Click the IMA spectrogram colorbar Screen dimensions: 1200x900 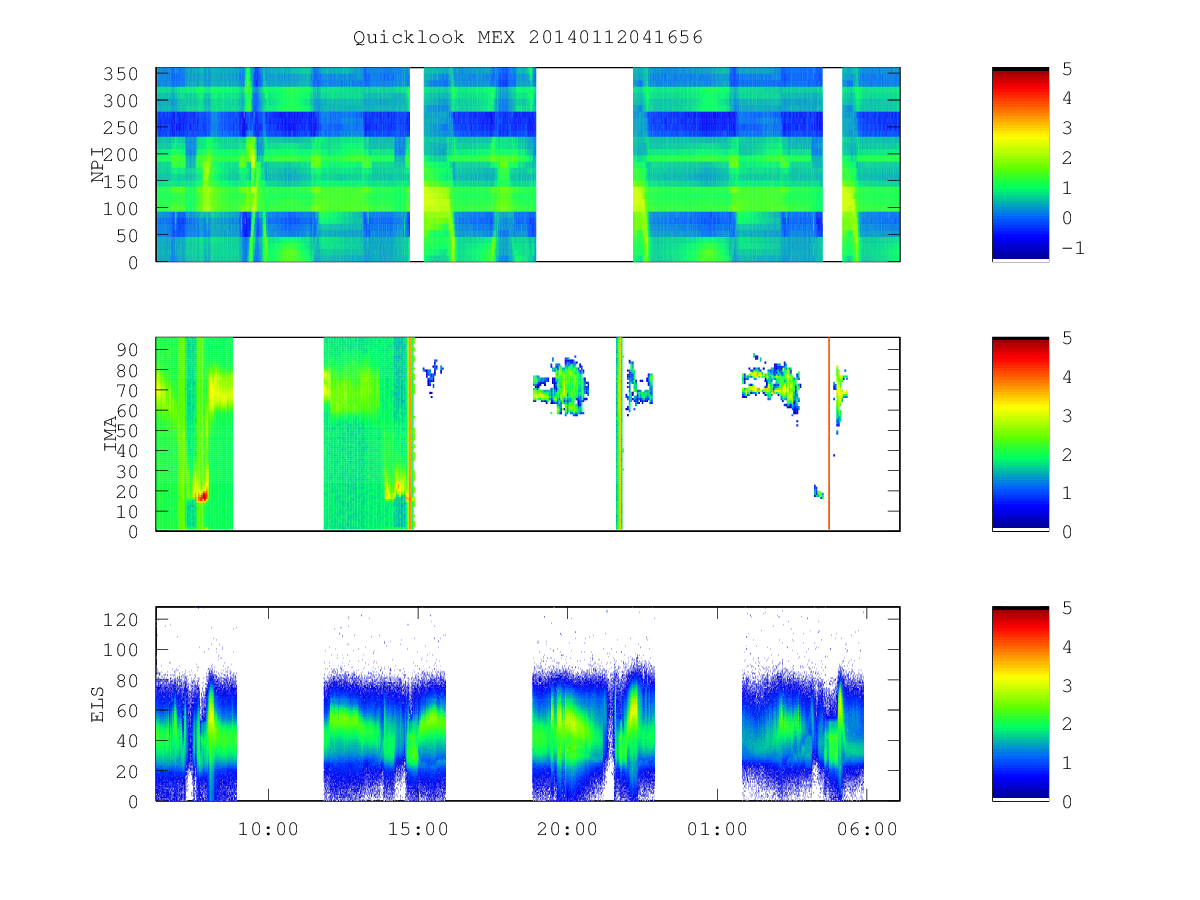click(1020, 434)
